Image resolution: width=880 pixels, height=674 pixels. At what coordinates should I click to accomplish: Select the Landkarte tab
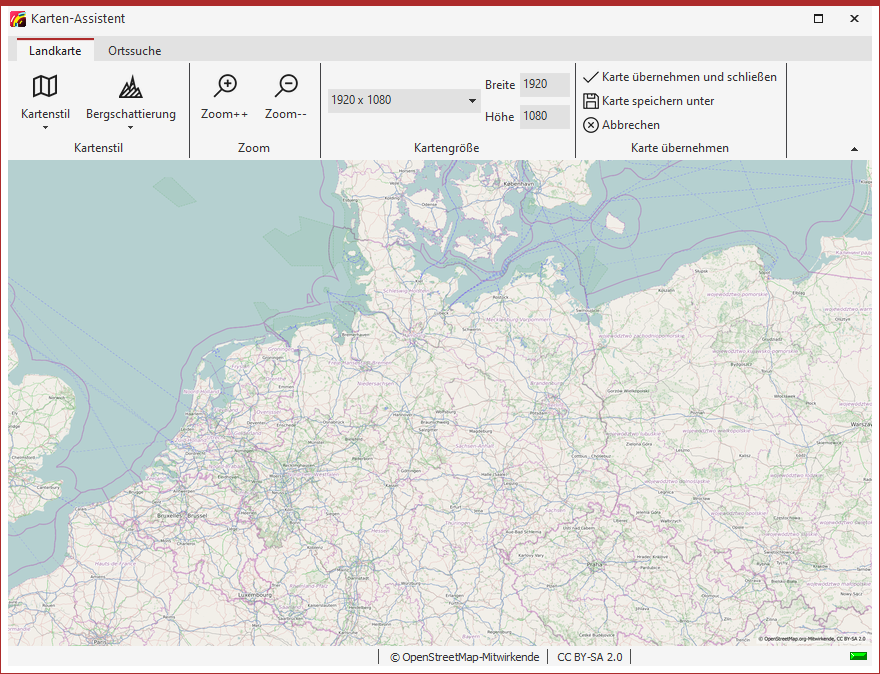point(54,50)
